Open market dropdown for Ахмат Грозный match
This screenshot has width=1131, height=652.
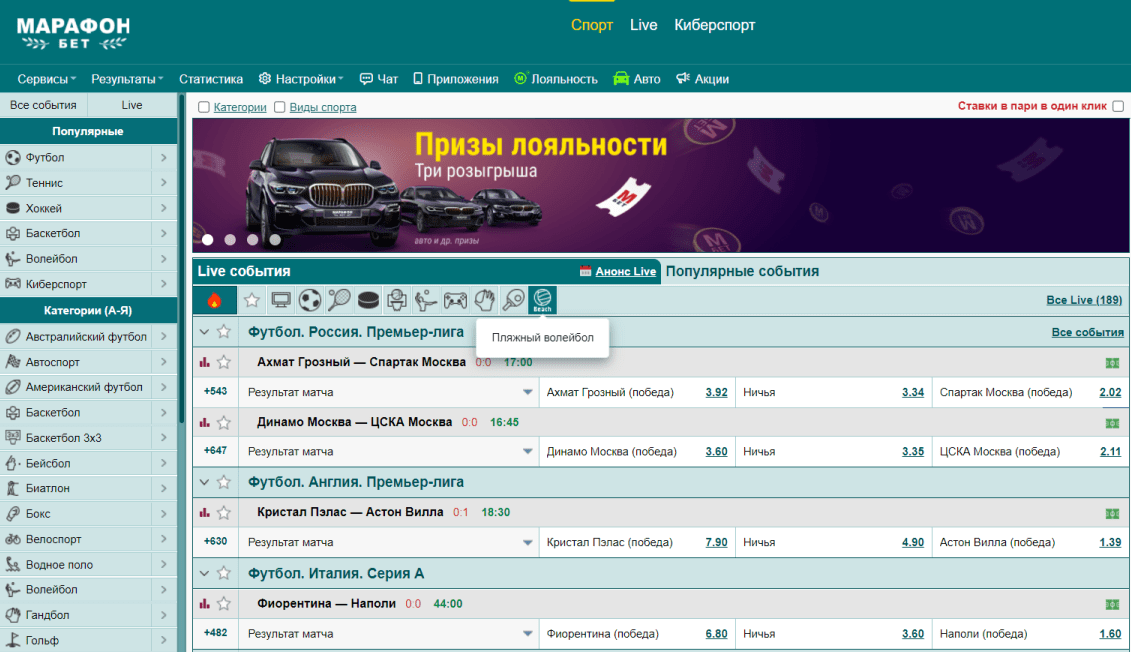coord(527,392)
